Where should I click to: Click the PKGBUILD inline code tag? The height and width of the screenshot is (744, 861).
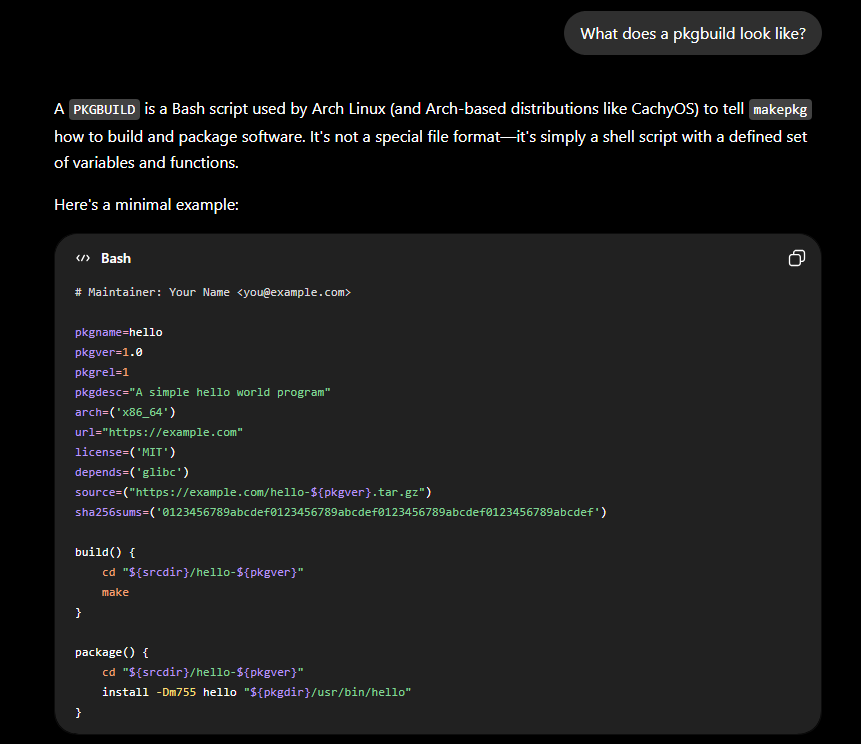104,109
